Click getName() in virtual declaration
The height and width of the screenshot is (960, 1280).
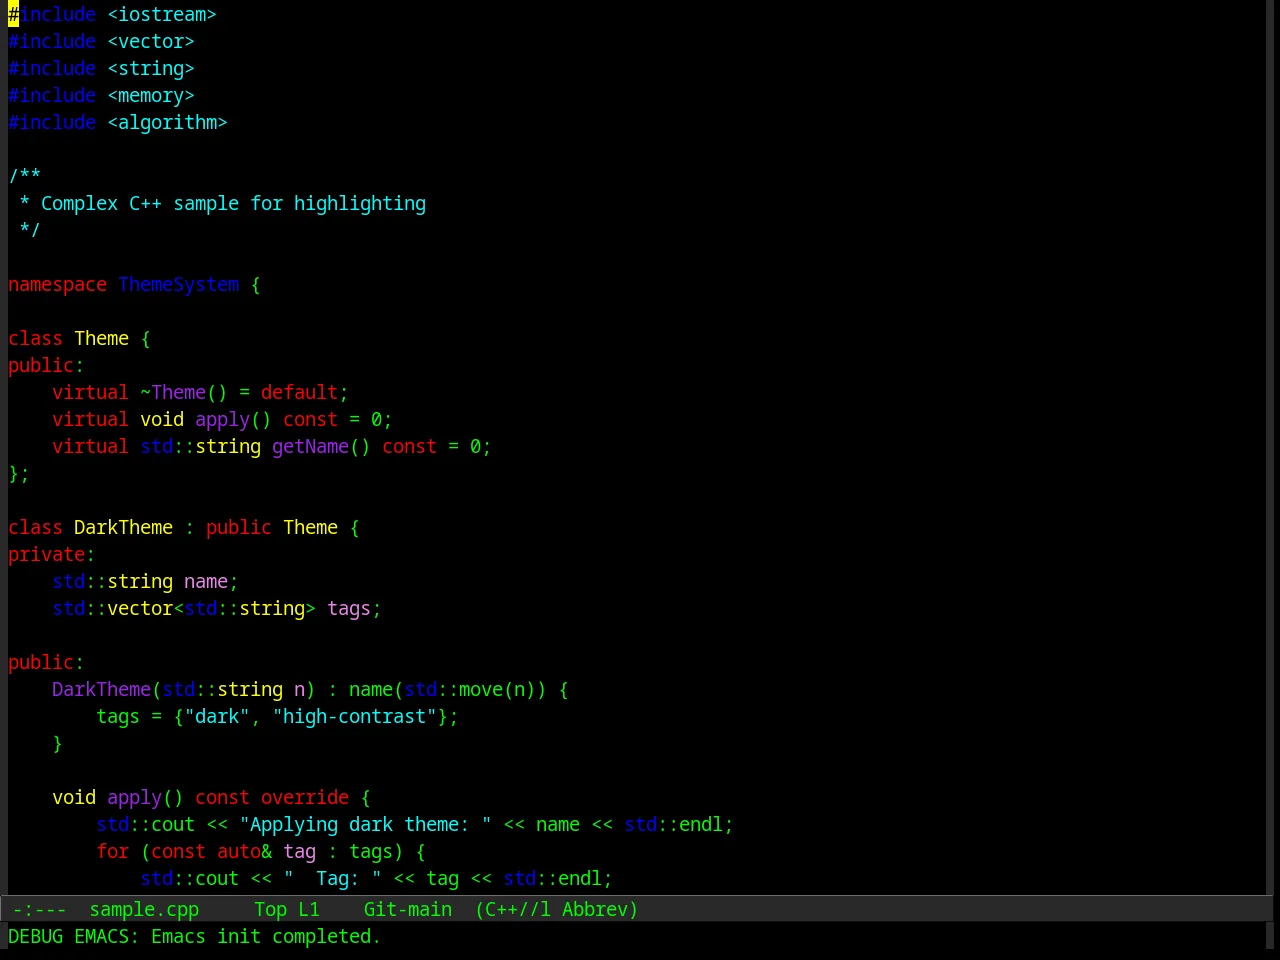pos(321,446)
